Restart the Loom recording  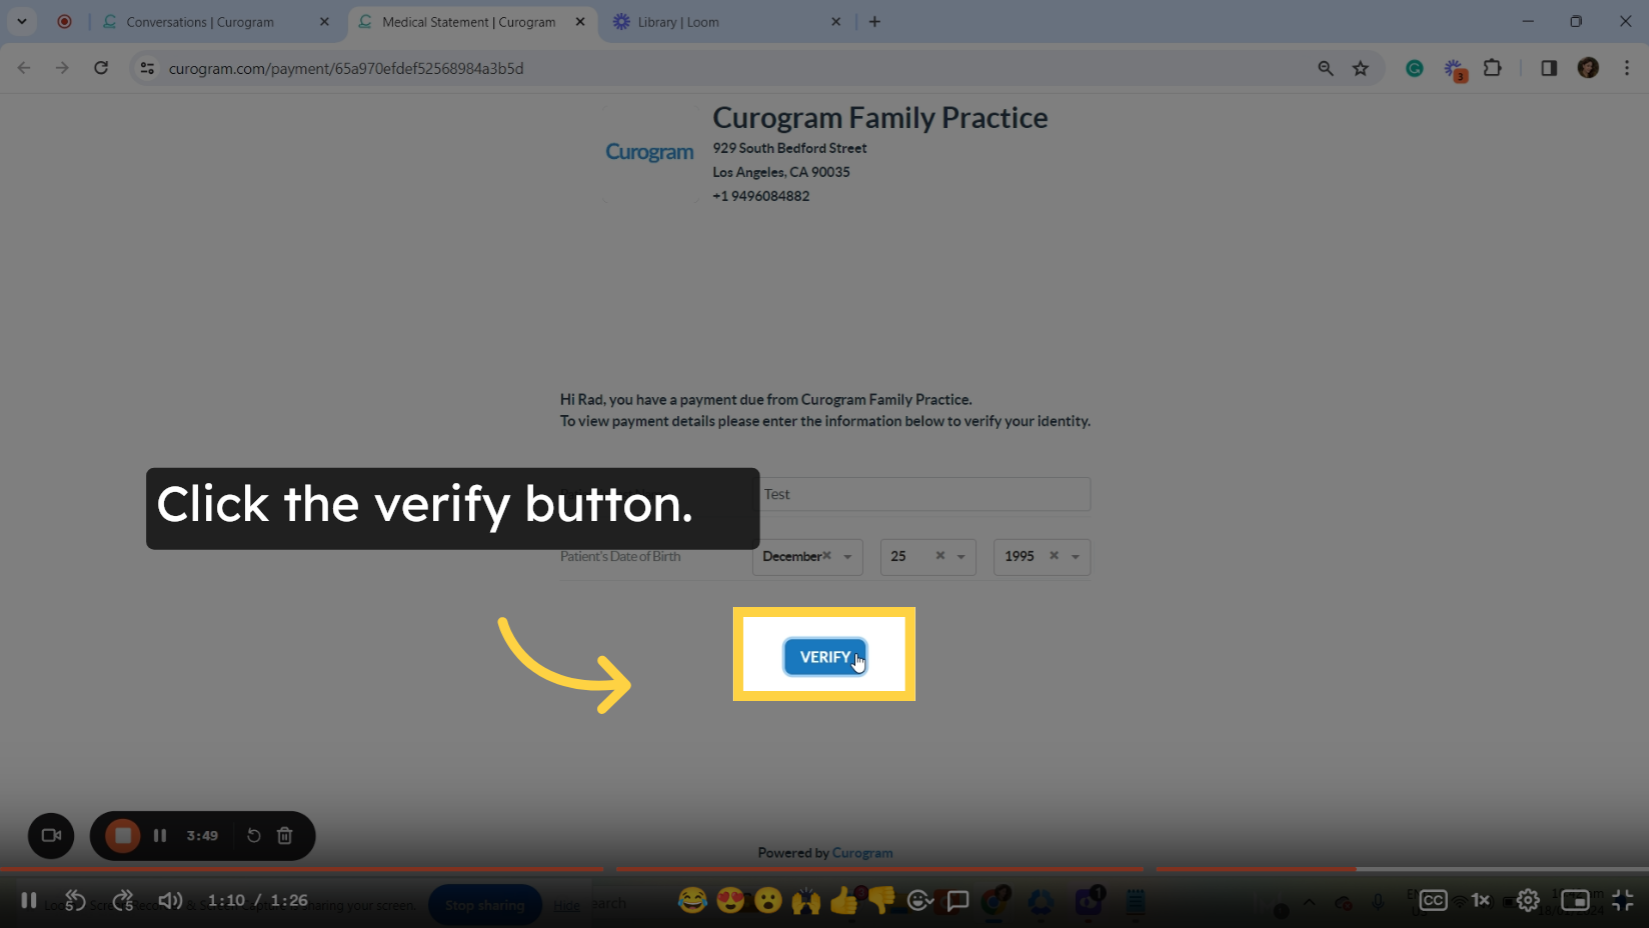[x=252, y=835]
